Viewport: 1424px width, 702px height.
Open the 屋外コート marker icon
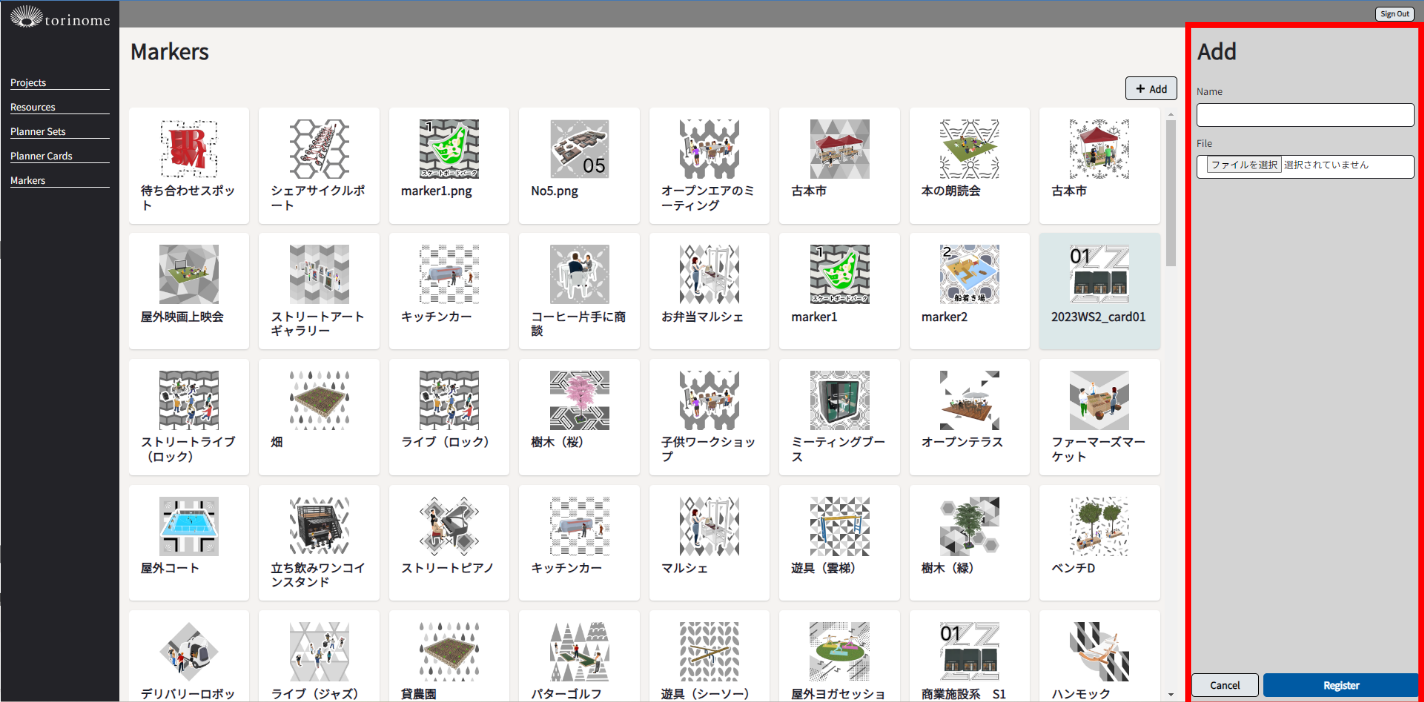click(189, 526)
